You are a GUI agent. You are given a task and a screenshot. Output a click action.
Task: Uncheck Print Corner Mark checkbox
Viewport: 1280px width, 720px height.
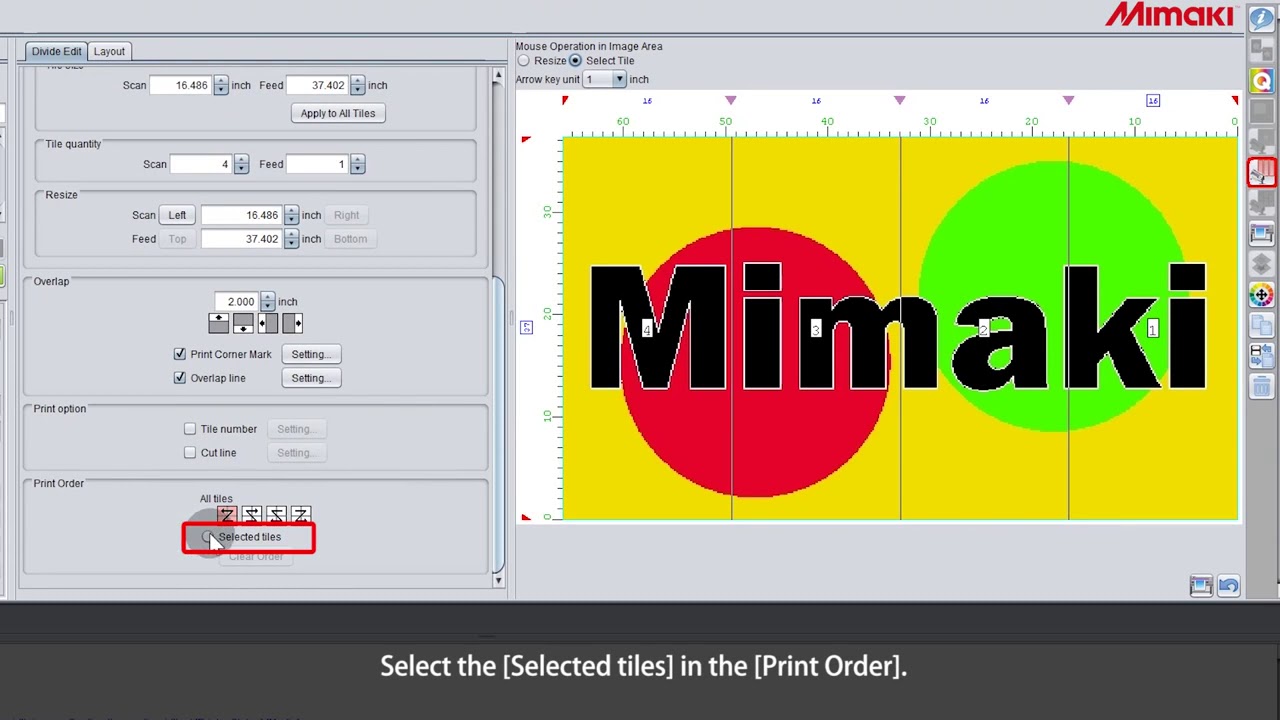pyautogui.click(x=180, y=354)
